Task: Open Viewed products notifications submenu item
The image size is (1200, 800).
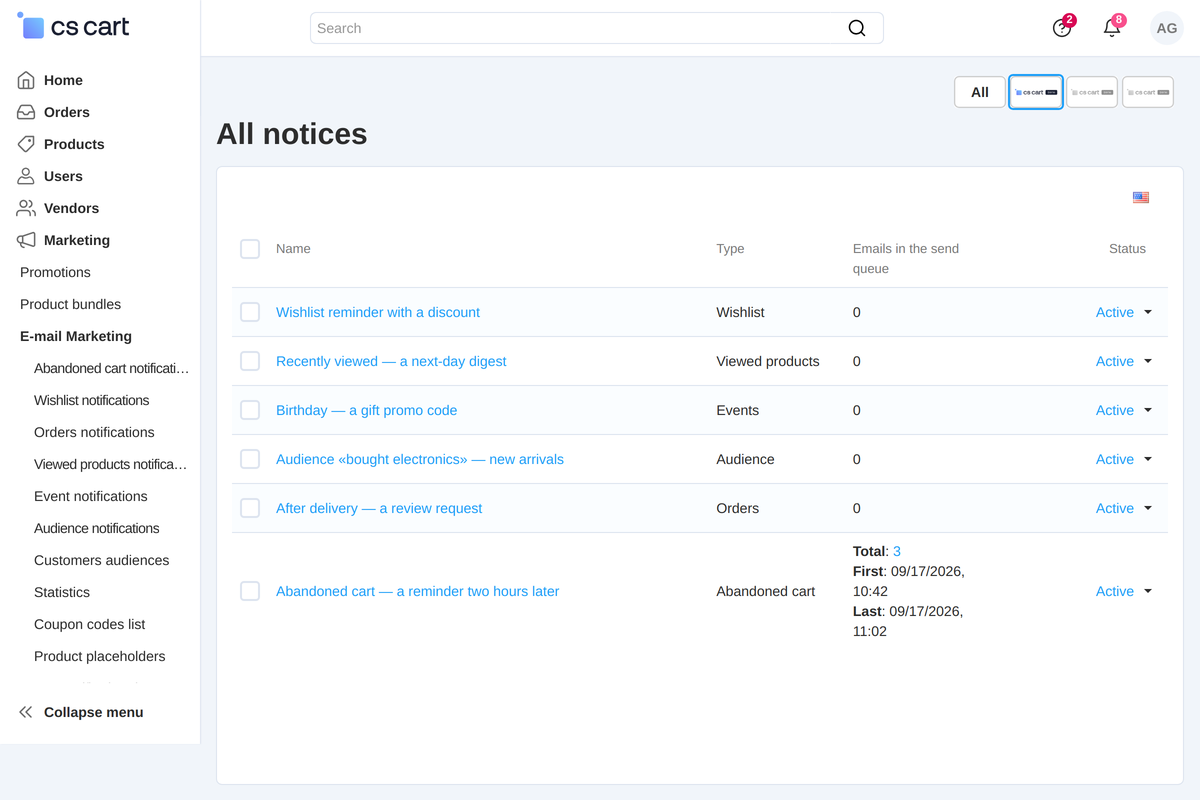Action: (111, 464)
